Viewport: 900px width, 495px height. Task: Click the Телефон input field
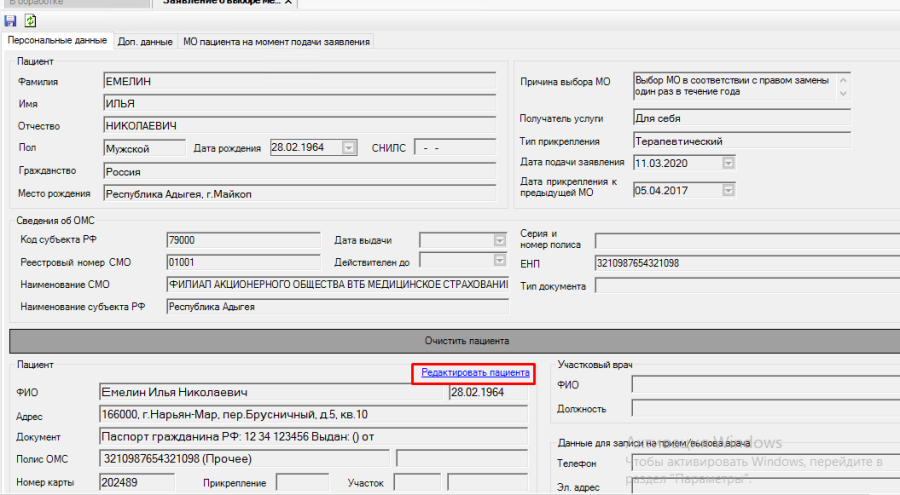tap(766, 462)
